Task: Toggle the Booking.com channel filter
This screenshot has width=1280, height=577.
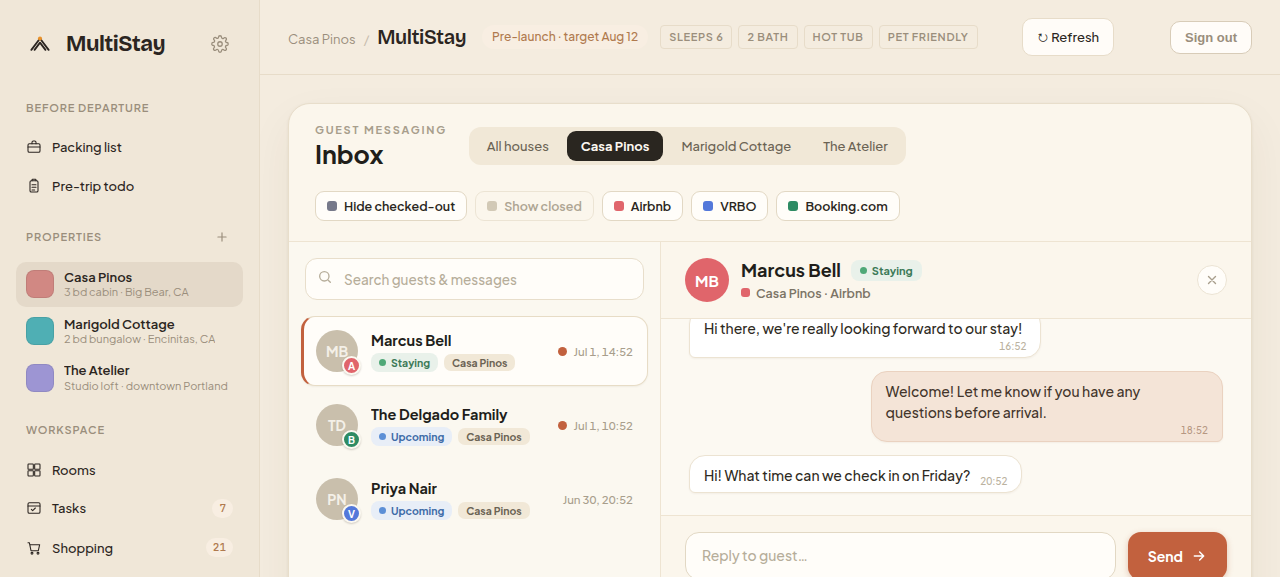Action: [838, 206]
